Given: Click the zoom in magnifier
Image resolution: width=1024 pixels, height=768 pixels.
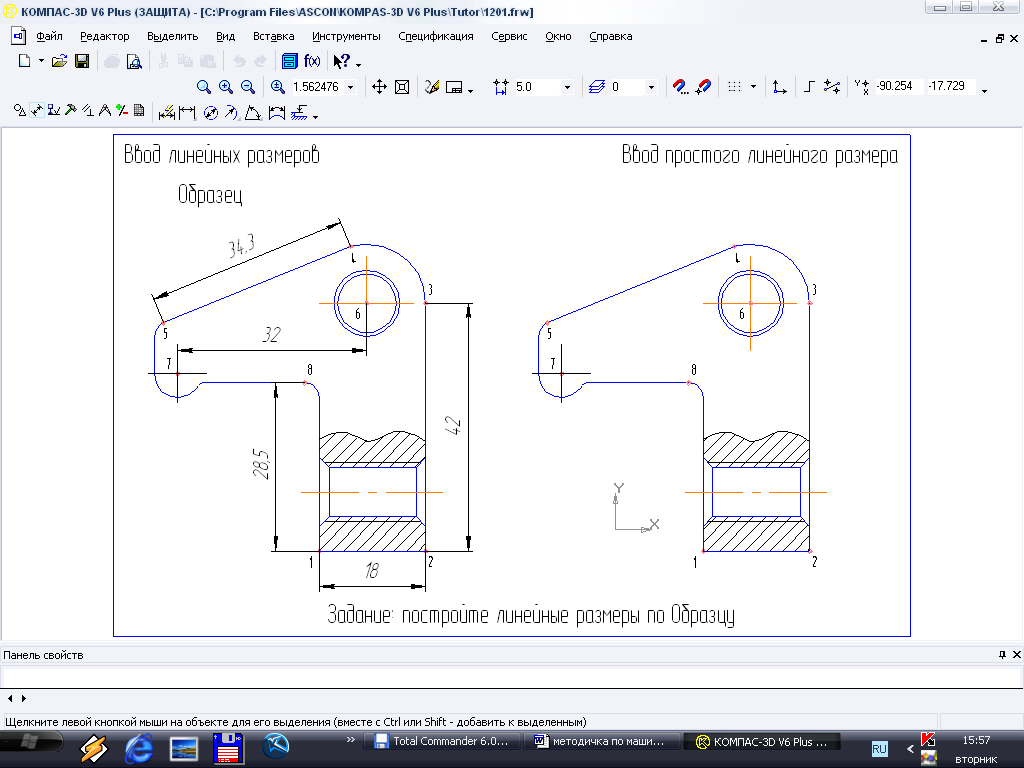Looking at the screenshot, I should pyautogui.click(x=226, y=87).
